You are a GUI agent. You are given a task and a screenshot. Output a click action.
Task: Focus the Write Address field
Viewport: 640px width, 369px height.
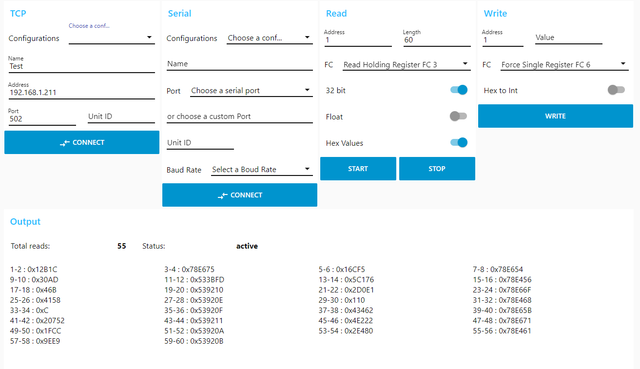coord(503,40)
